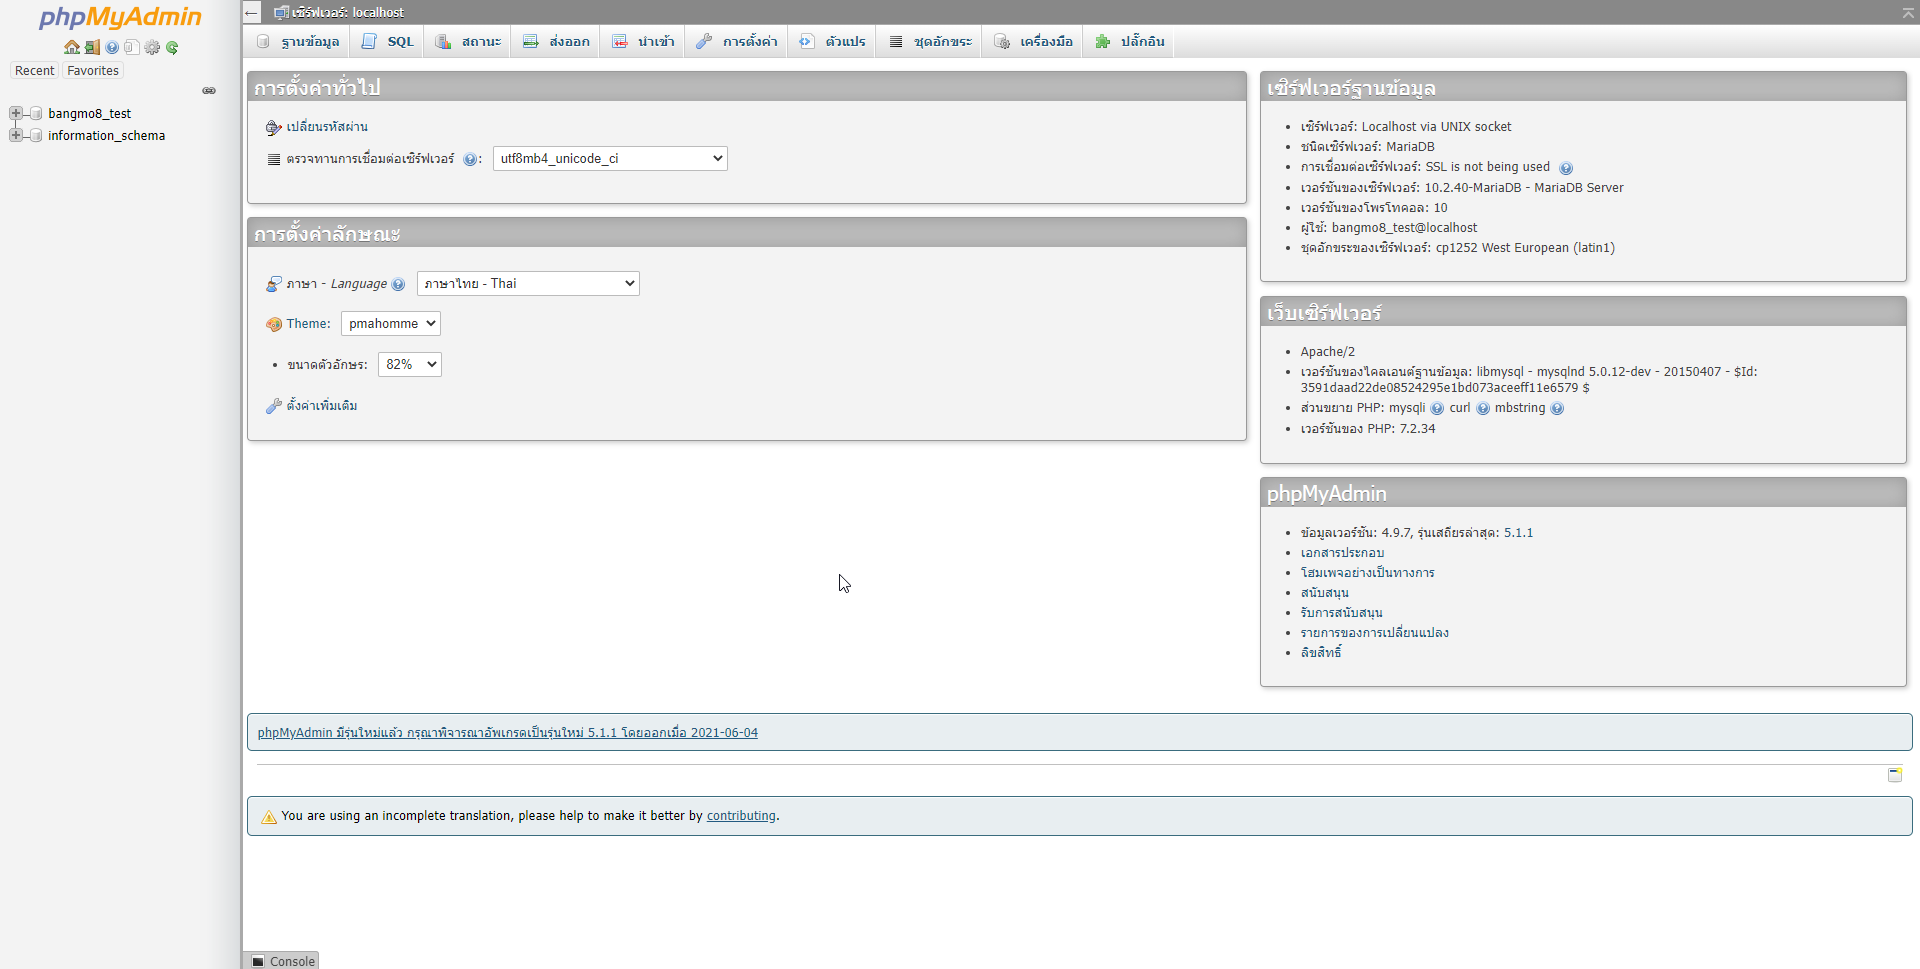The height and width of the screenshot is (969, 1920).
Task: Click the help icon after mysqli extension
Action: click(x=1437, y=408)
